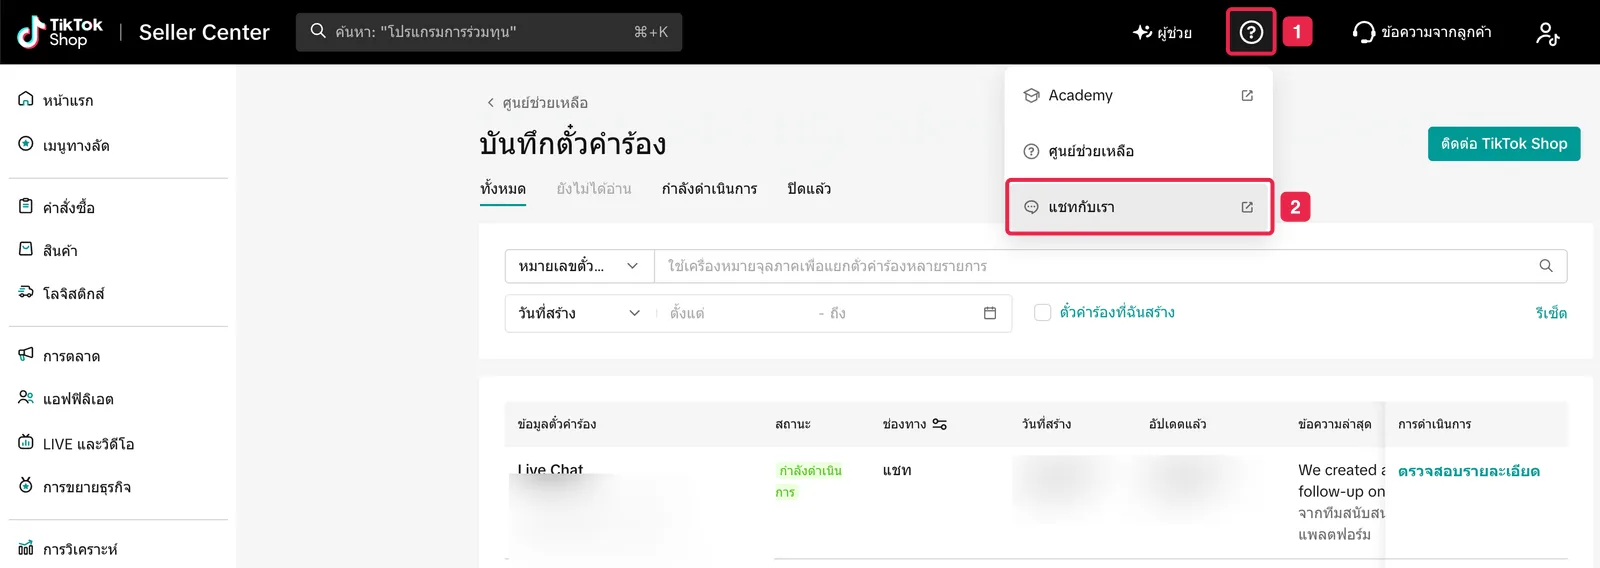This screenshot has height=568, width=1600.
Task: Choose แชทกับเรา from help menu
Action: click(x=1138, y=207)
